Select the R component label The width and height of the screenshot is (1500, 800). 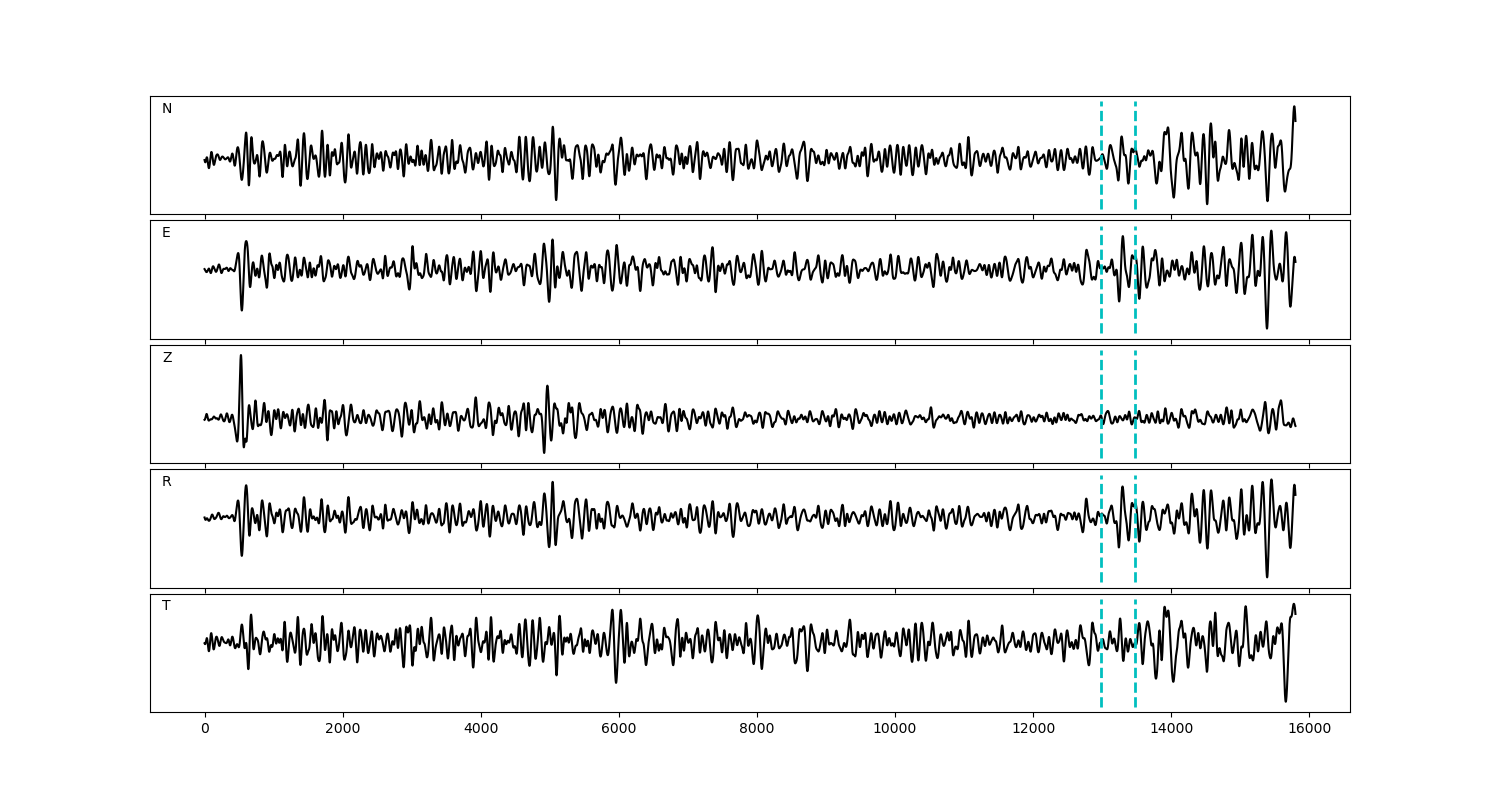(x=167, y=482)
